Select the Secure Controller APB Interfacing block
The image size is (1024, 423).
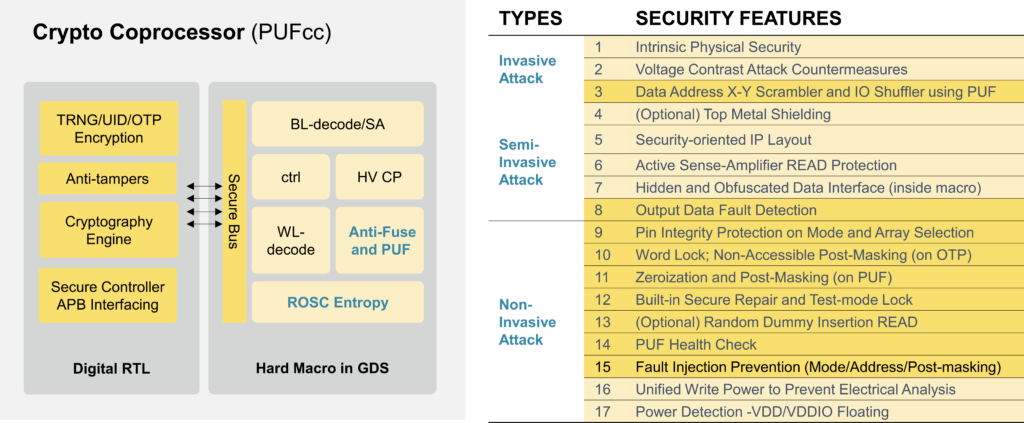pos(108,295)
